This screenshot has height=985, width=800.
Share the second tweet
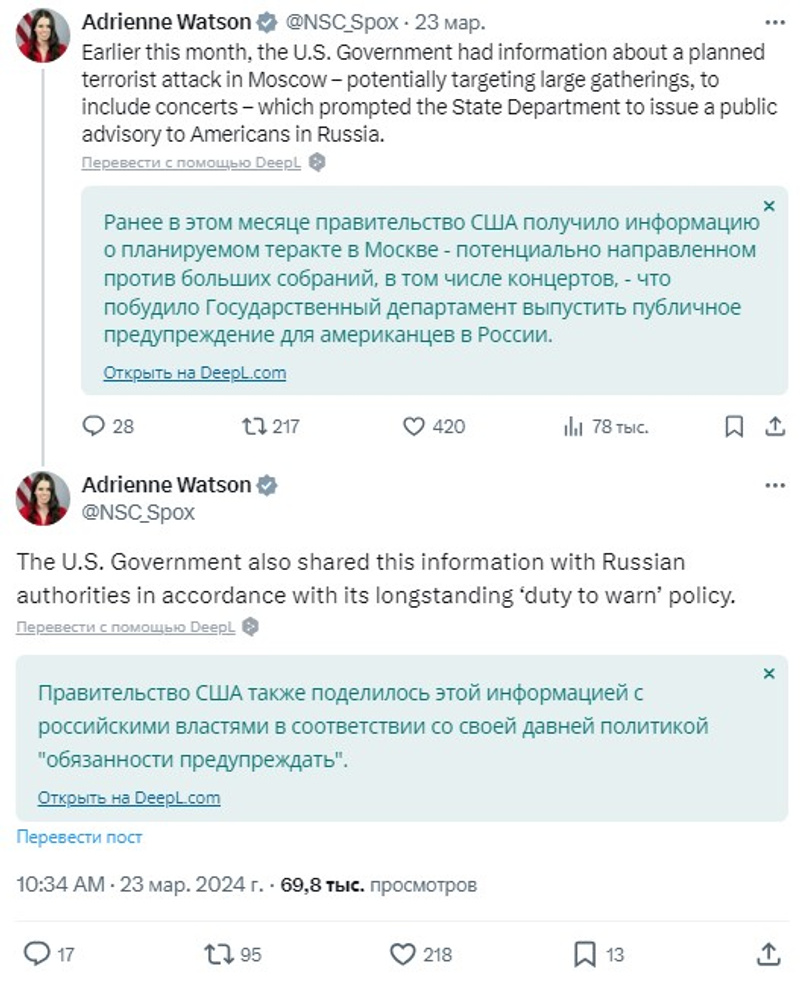point(768,954)
